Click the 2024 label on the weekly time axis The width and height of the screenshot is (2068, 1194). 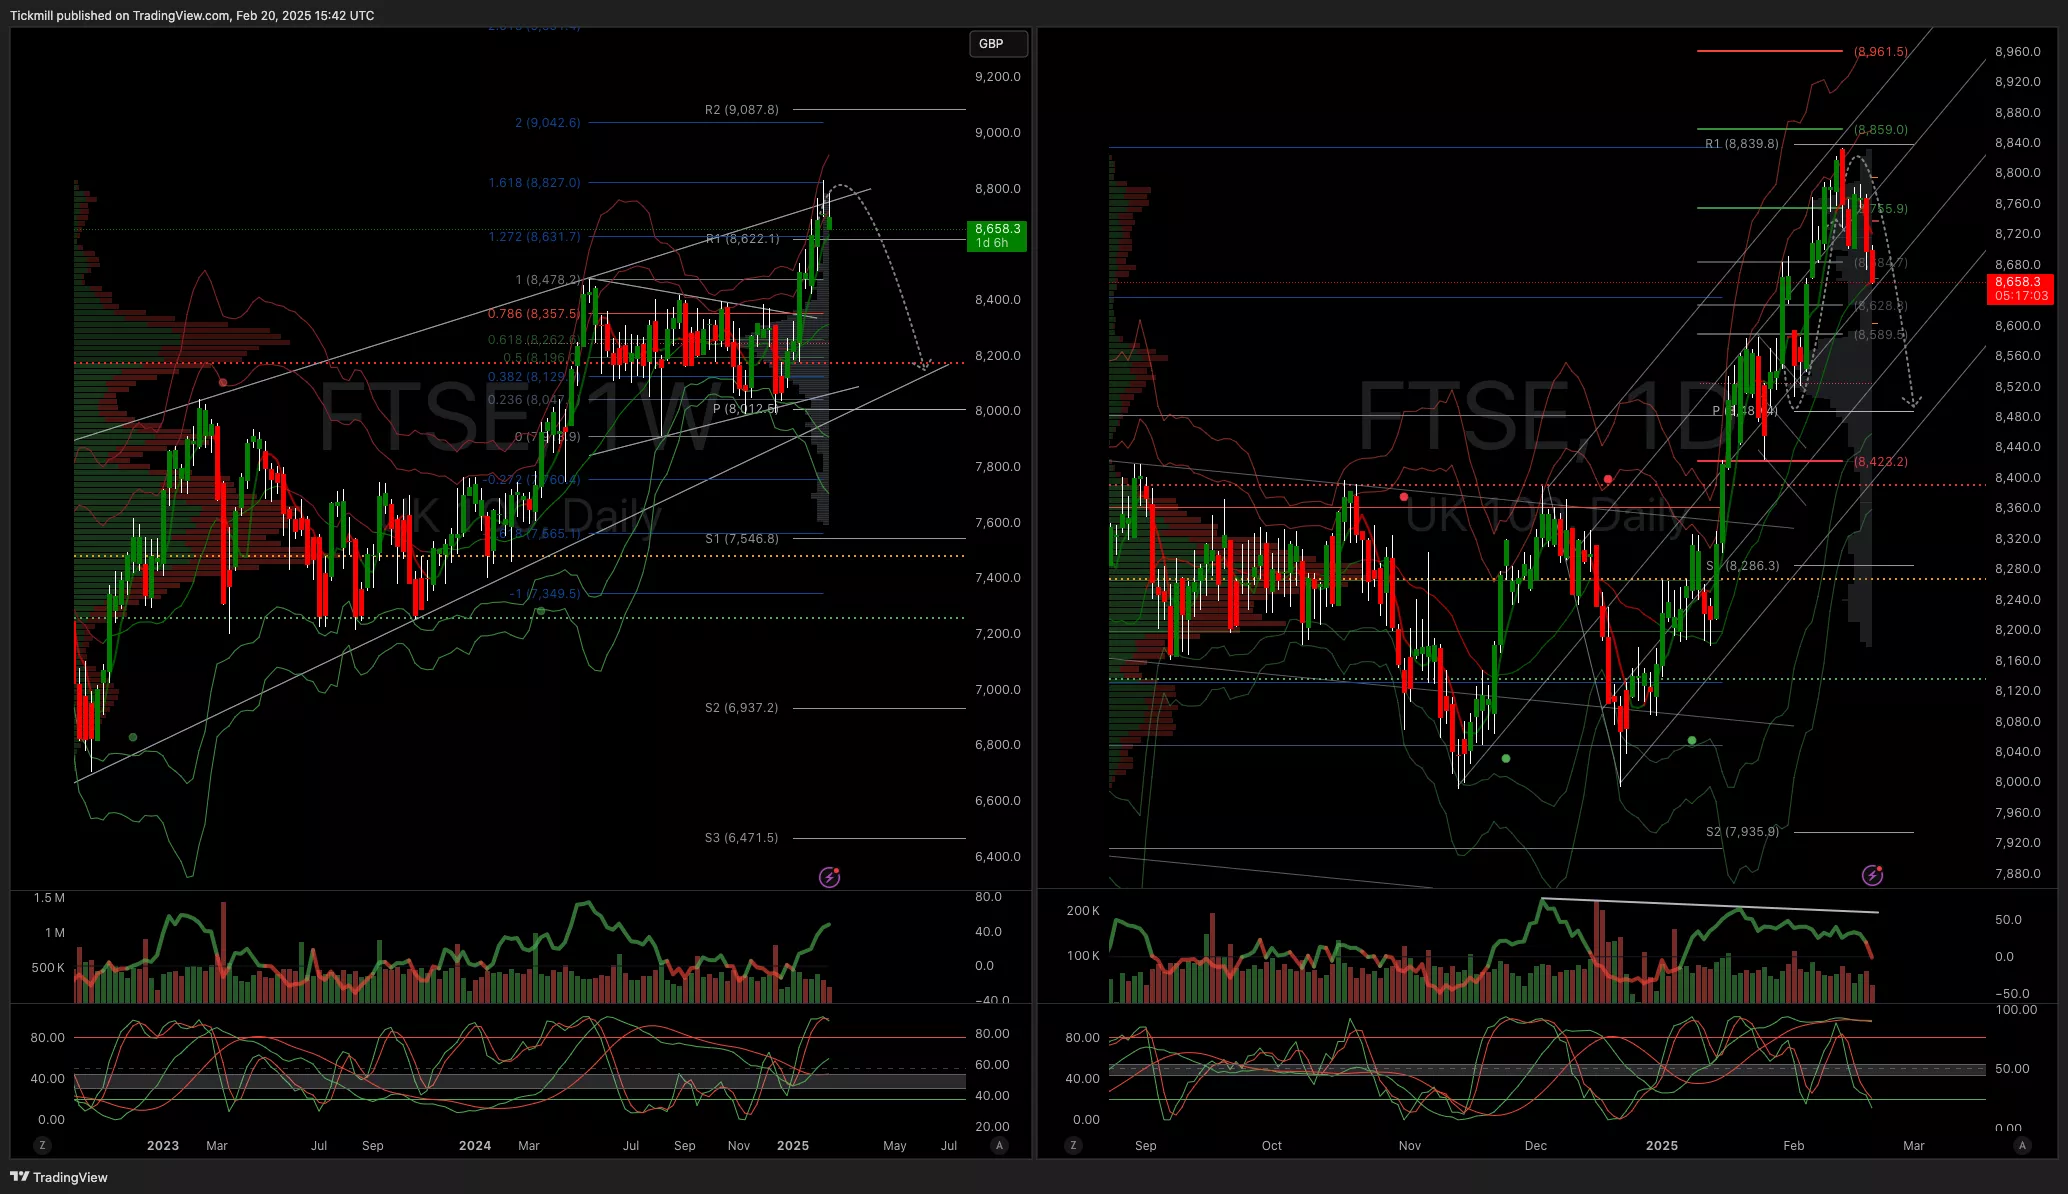pos(474,1146)
